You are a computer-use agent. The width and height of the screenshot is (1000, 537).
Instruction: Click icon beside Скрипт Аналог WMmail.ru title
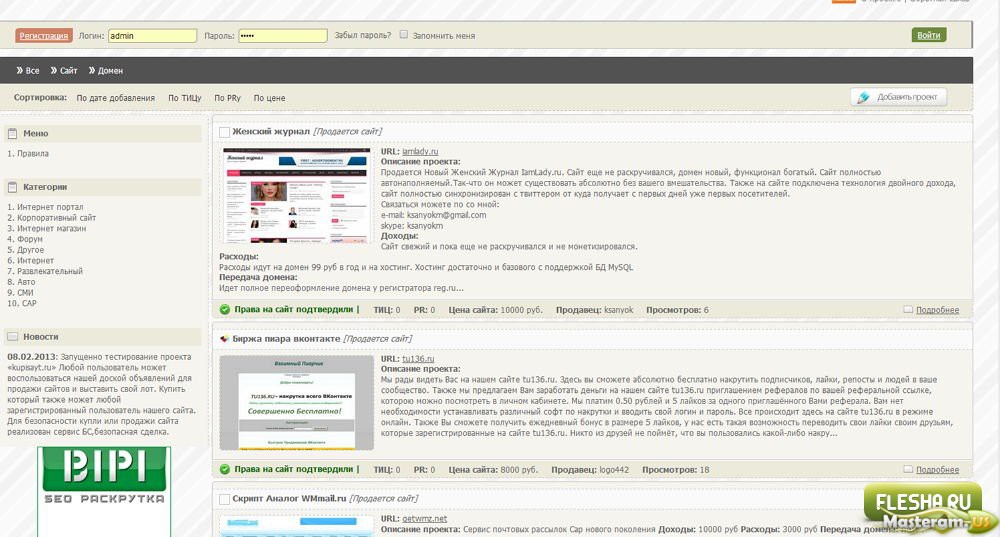(x=224, y=499)
